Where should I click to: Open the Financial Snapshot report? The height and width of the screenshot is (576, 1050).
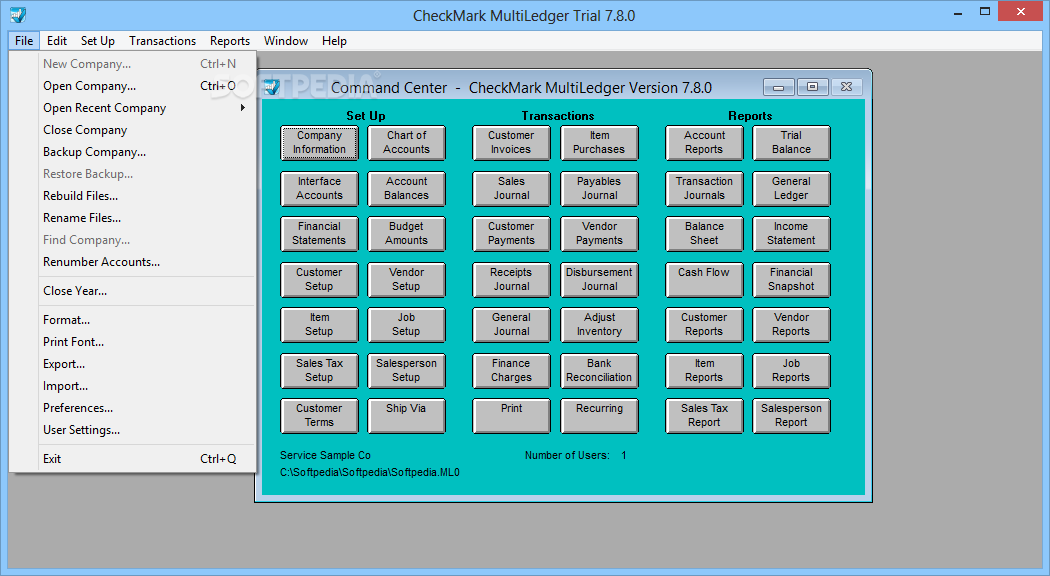tap(792, 279)
